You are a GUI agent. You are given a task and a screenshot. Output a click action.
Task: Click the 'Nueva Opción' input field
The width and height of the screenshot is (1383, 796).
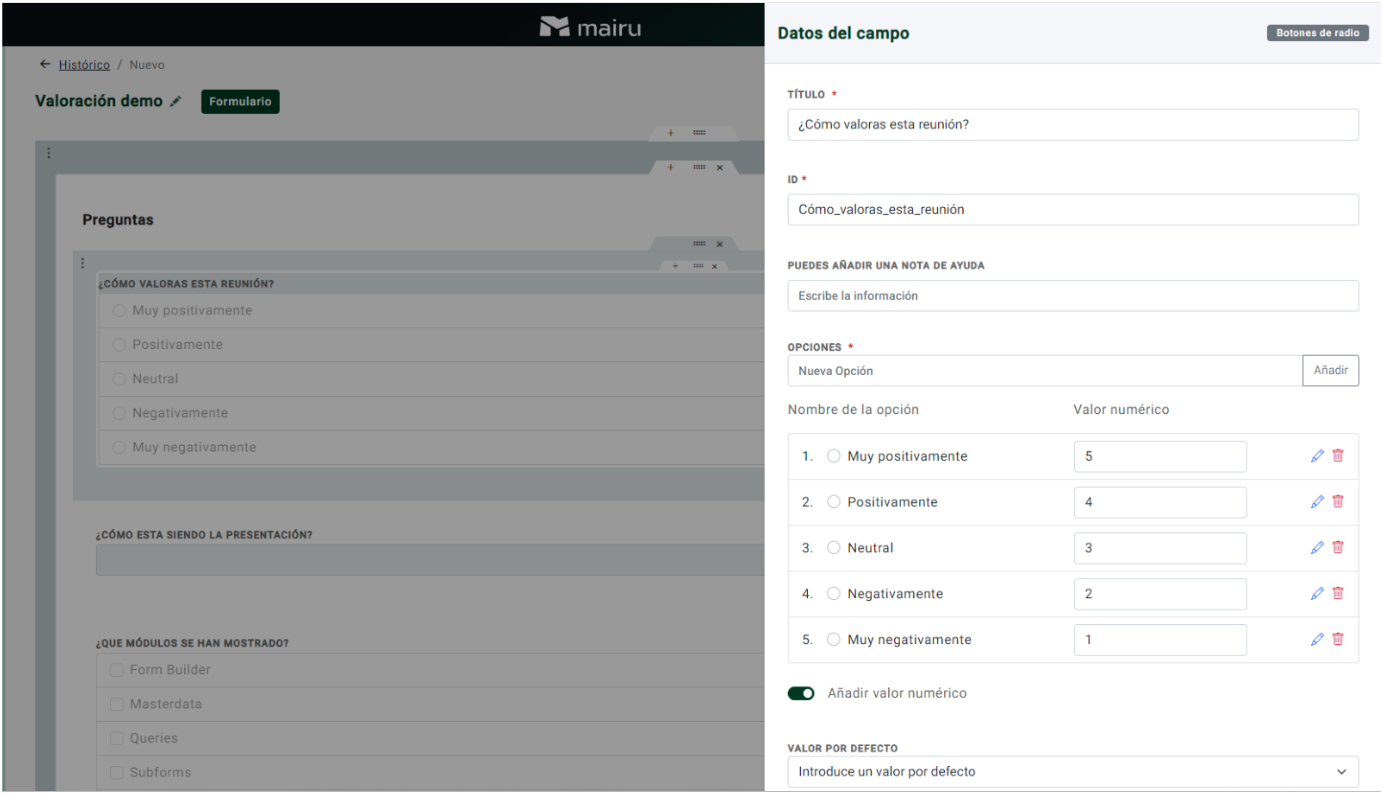point(1045,370)
